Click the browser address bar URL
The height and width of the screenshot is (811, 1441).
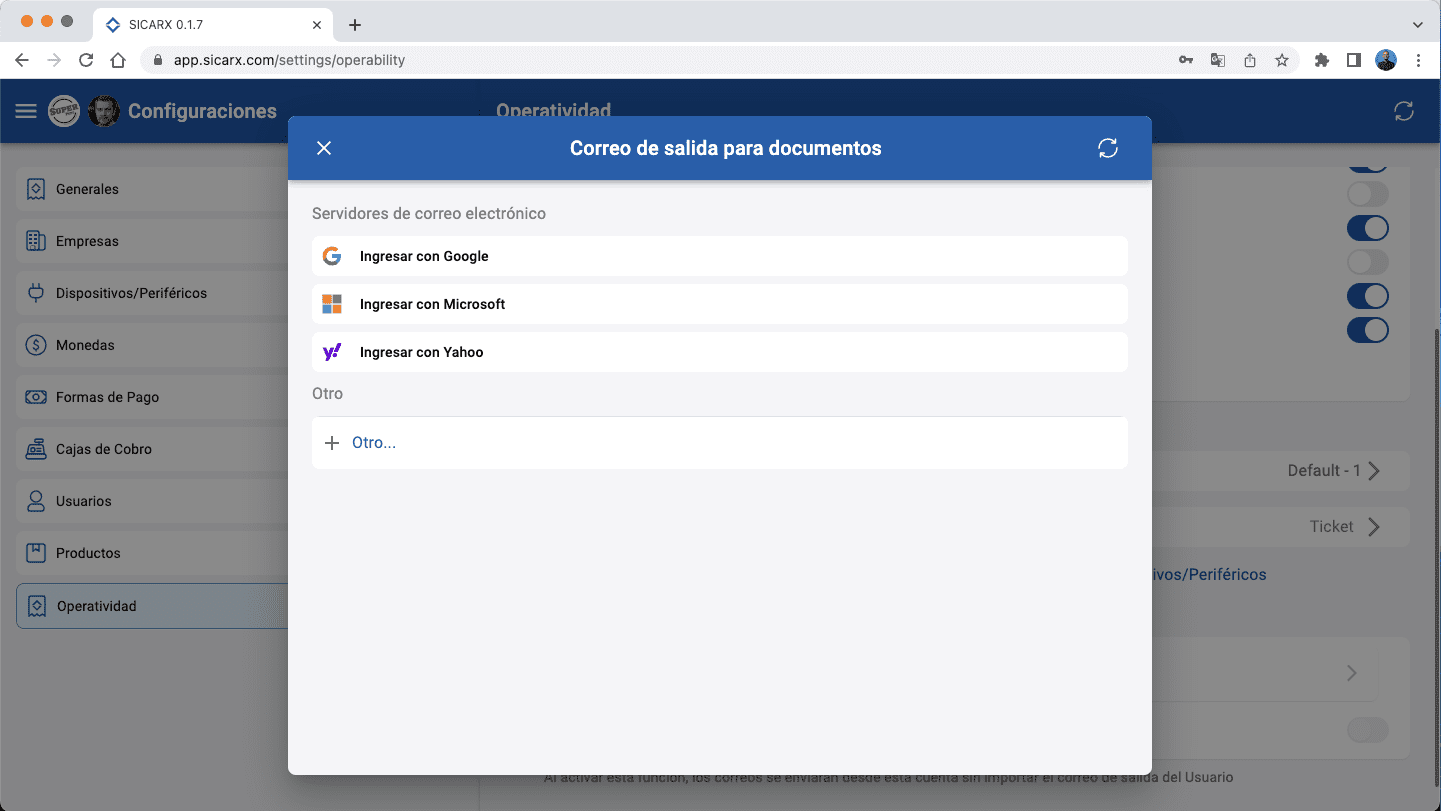pyautogui.click(x=289, y=60)
